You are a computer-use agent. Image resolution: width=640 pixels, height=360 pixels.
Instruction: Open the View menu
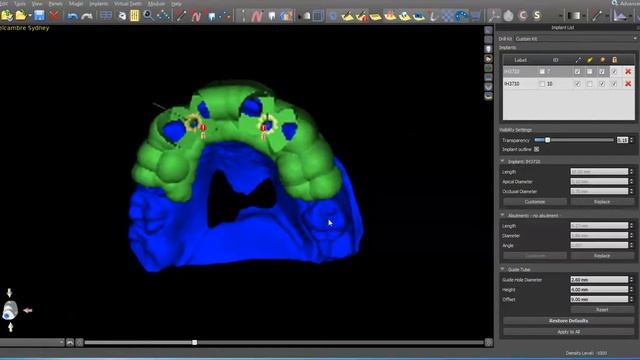coord(37,4)
